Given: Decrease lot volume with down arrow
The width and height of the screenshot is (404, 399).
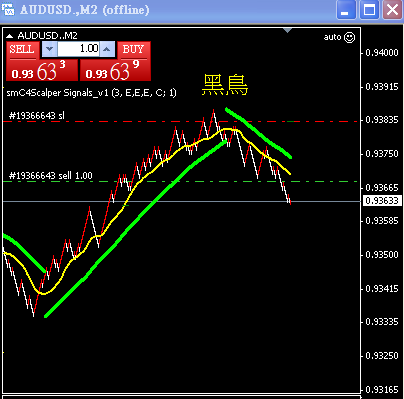Looking at the screenshot, I should point(50,49).
